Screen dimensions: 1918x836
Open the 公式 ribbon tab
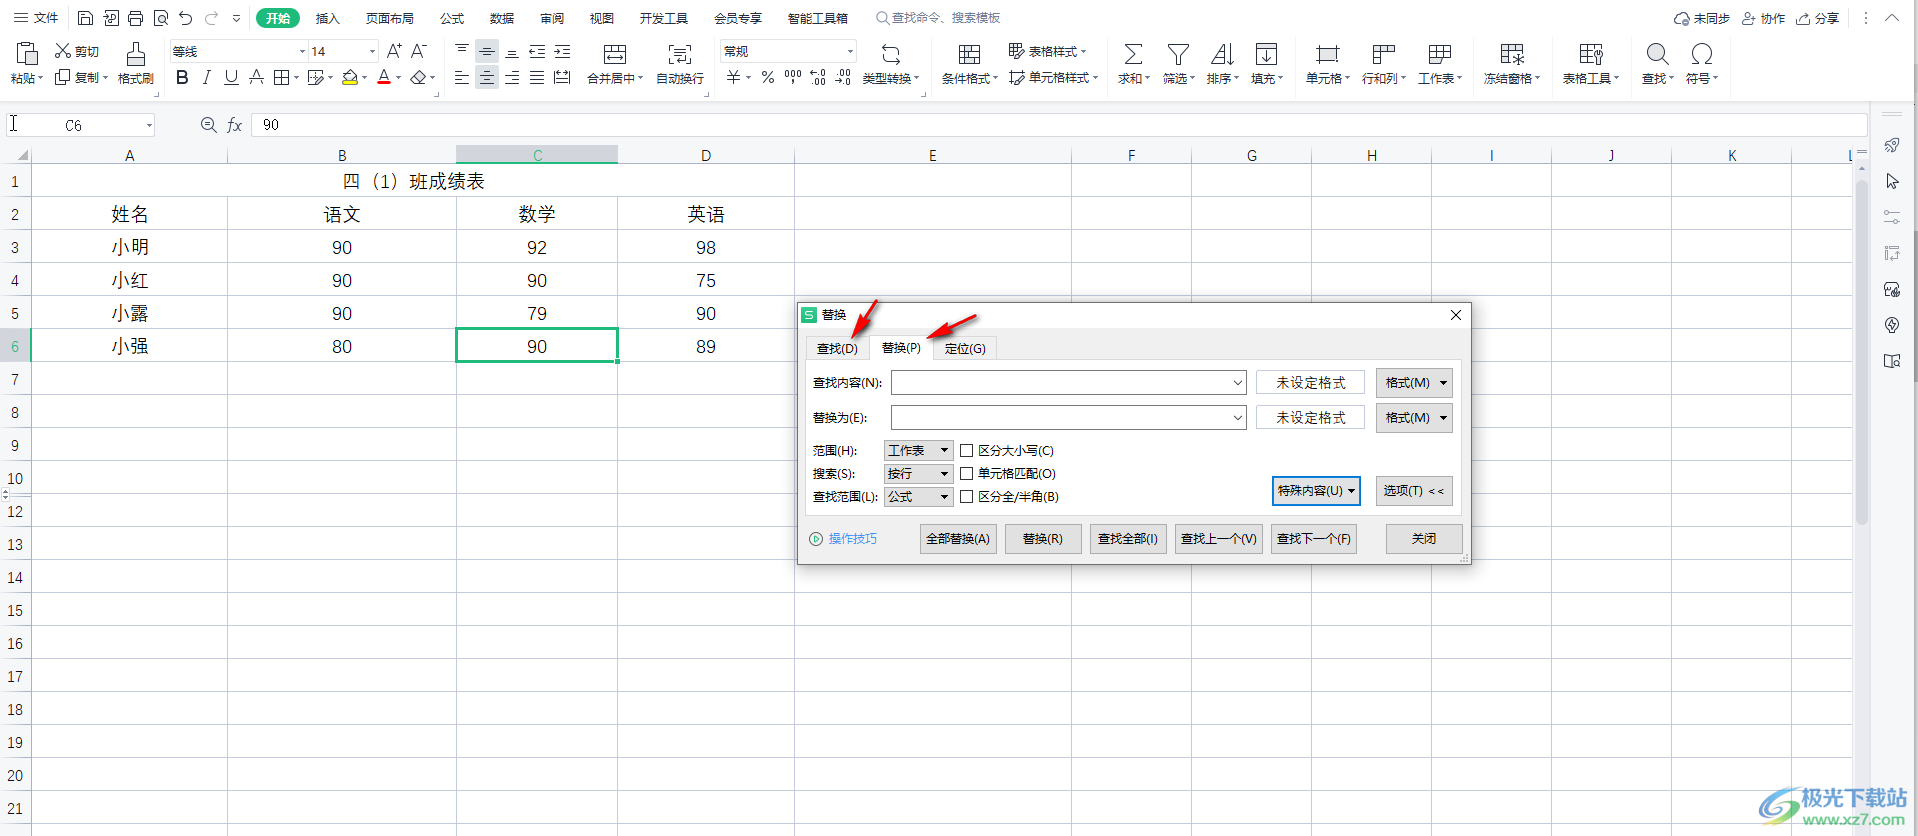point(452,18)
